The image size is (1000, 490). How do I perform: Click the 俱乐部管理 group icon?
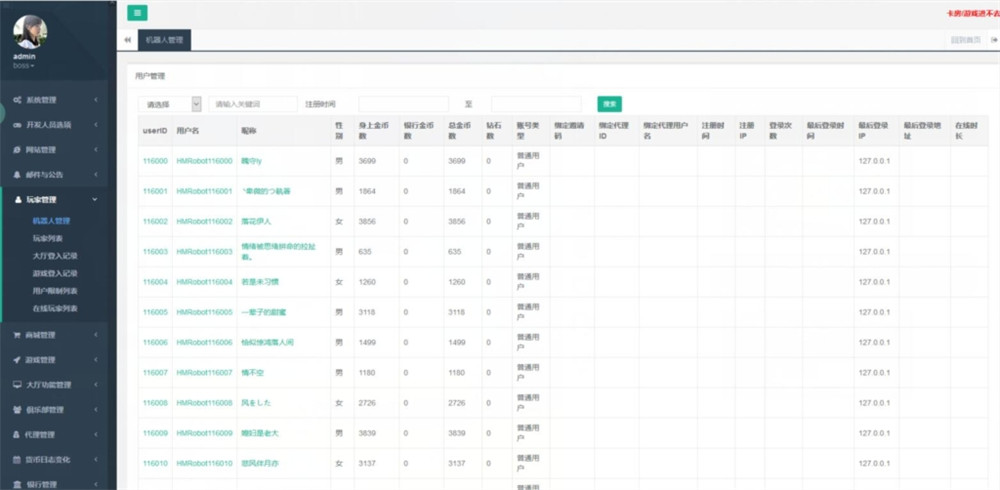17,409
